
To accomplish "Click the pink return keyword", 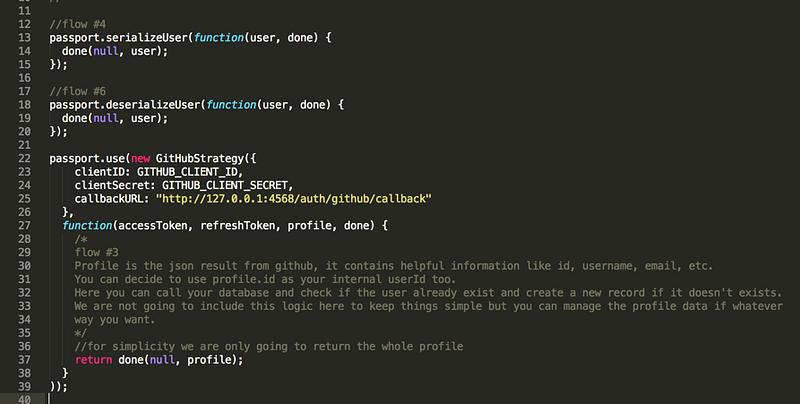I will (x=93, y=360).
